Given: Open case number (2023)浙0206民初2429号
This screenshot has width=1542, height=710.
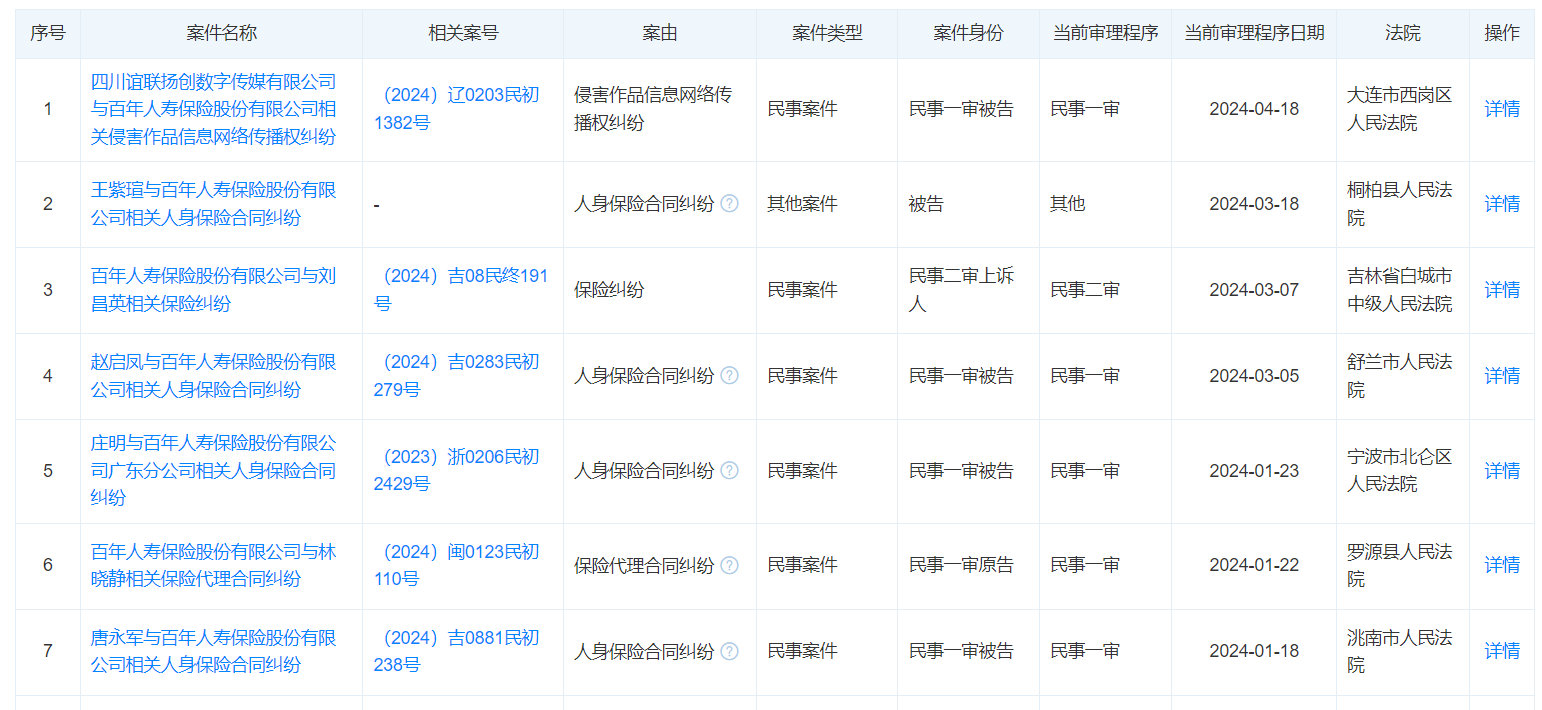Looking at the screenshot, I should pyautogui.click(x=457, y=470).
